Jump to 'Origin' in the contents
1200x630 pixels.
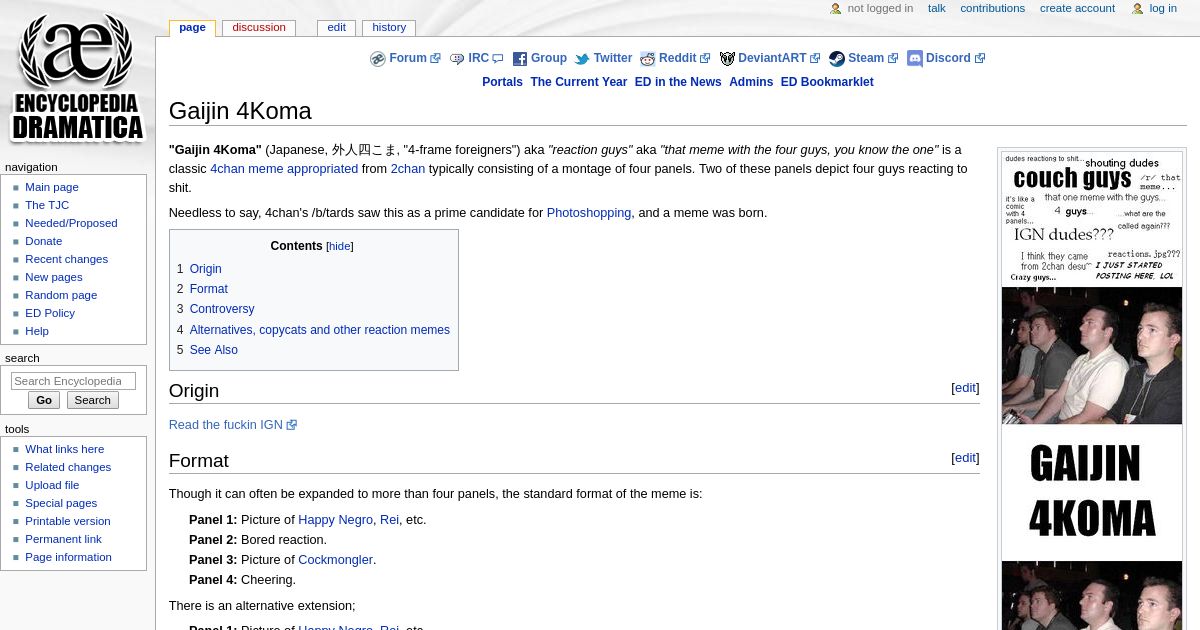205,269
